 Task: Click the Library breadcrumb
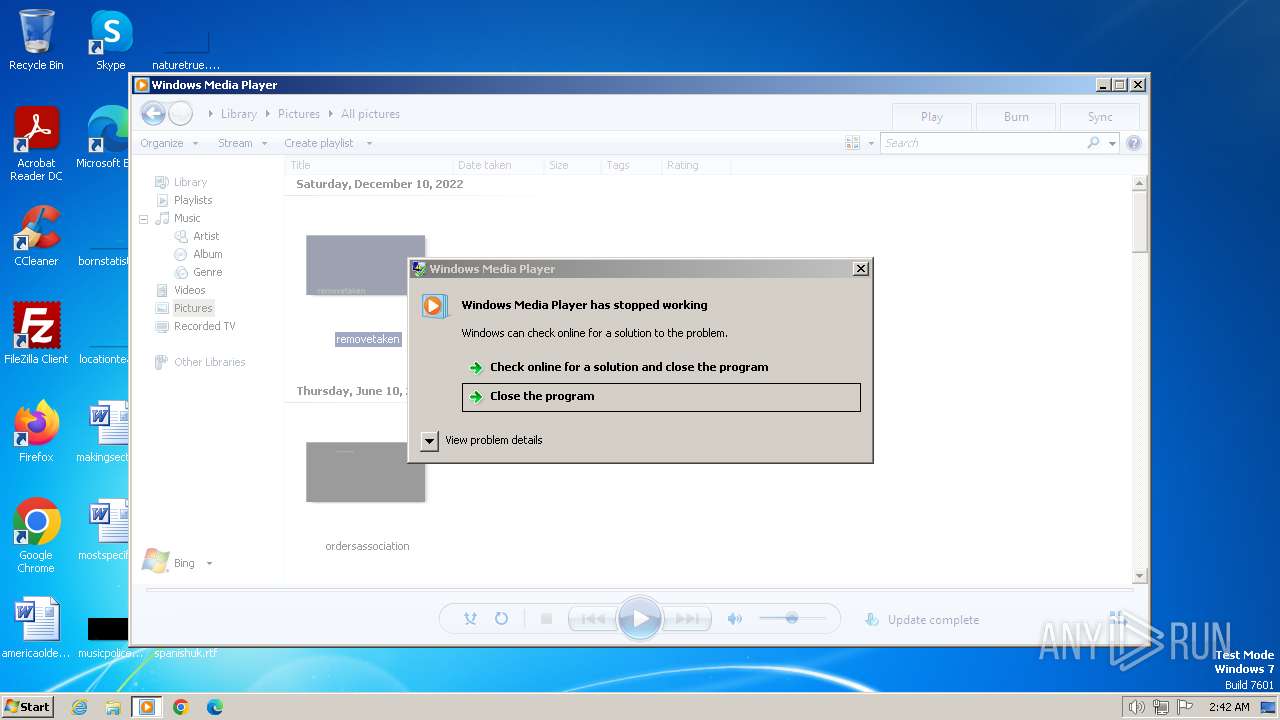[238, 114]
